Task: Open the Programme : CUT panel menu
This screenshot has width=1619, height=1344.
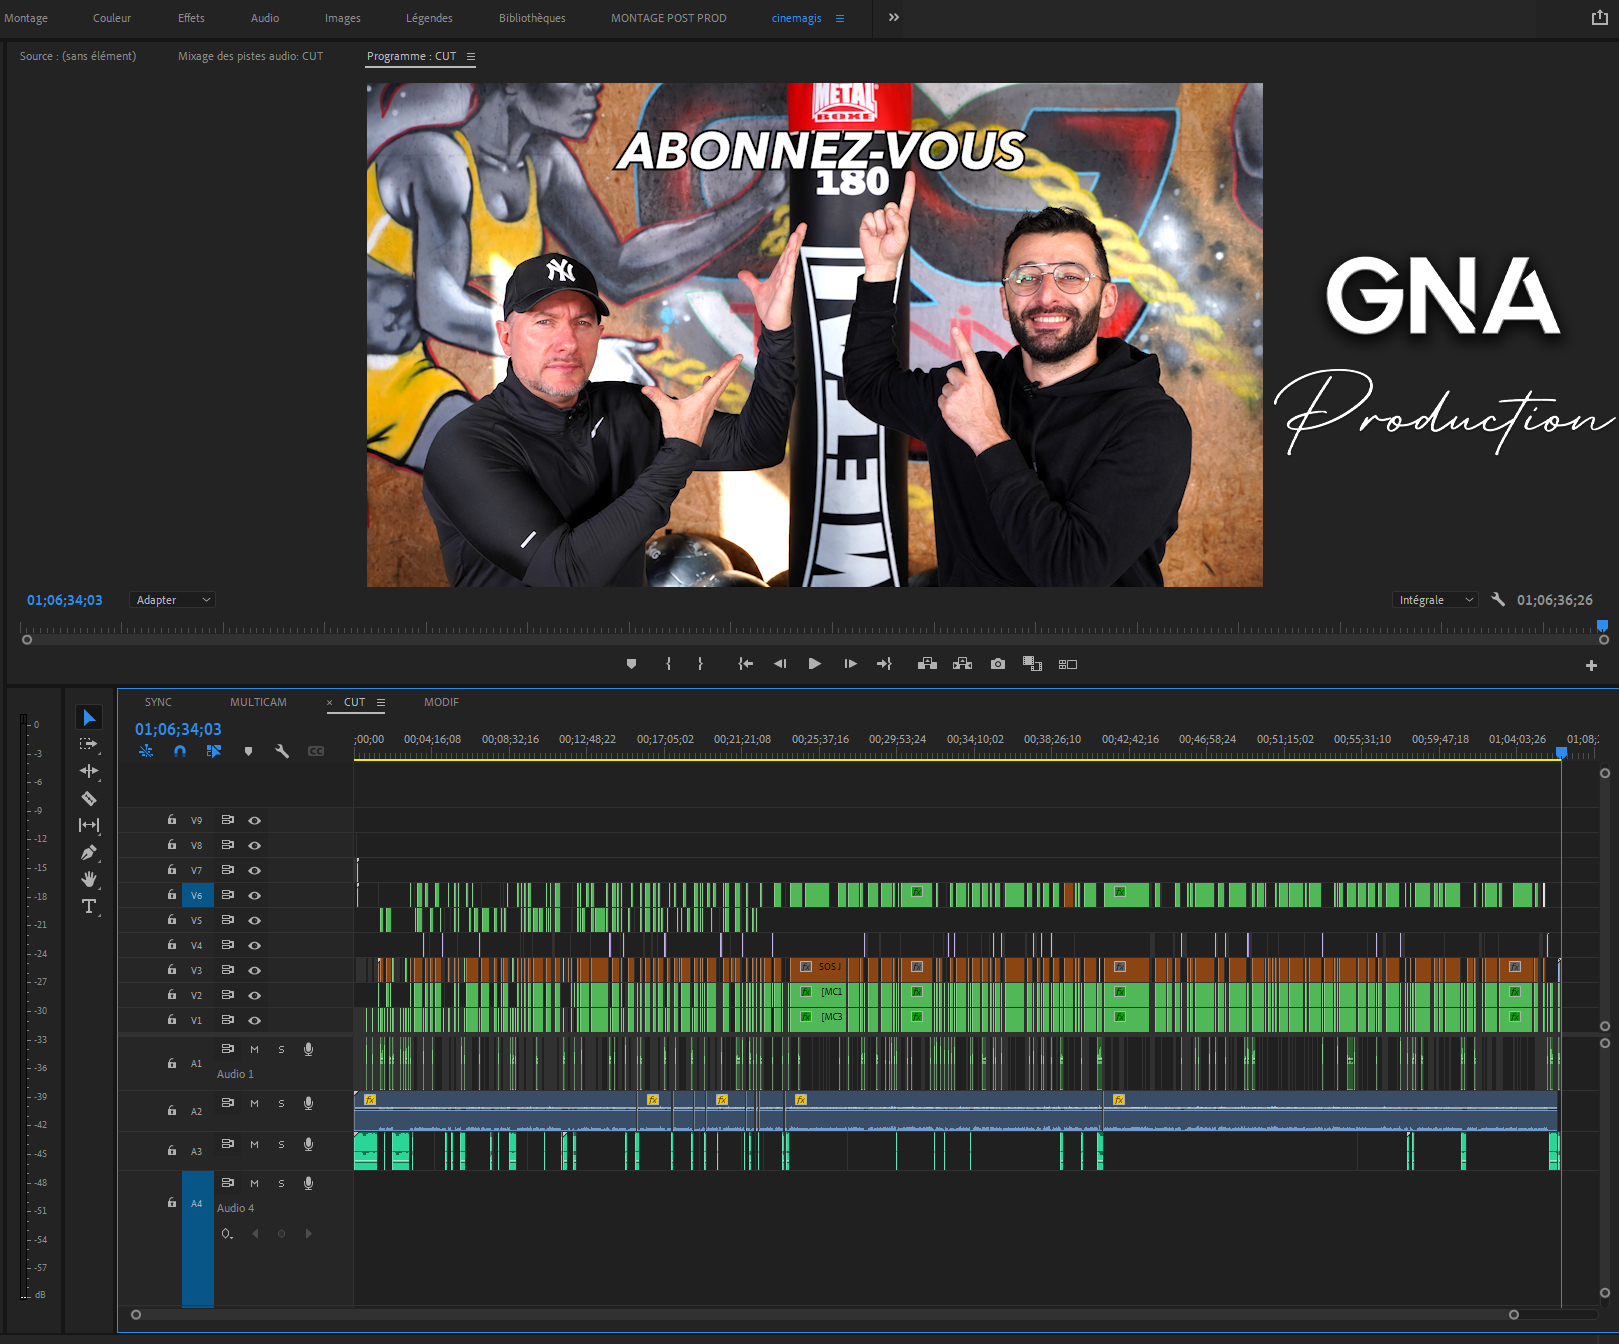Action: point(471,57)
